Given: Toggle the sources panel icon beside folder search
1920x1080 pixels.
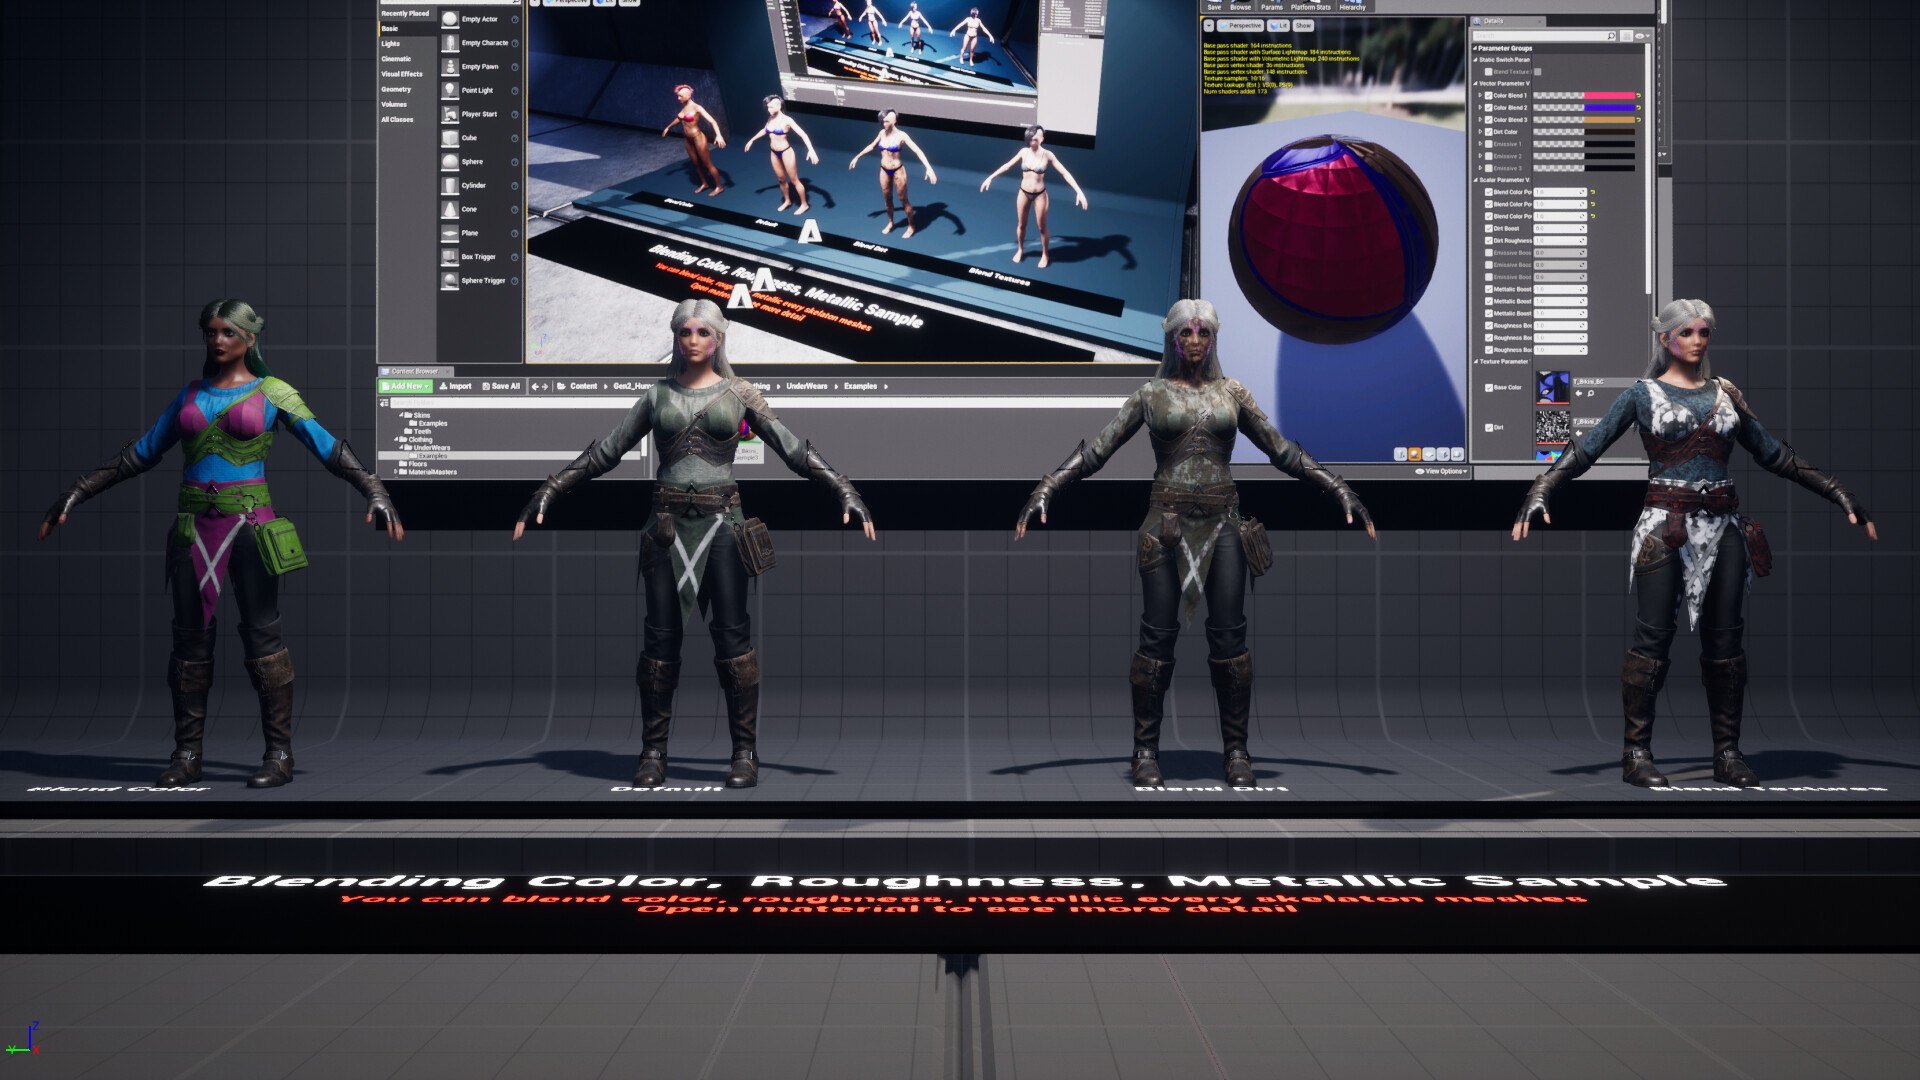Looking at the screenshot, I should click(x=384, y=403).
